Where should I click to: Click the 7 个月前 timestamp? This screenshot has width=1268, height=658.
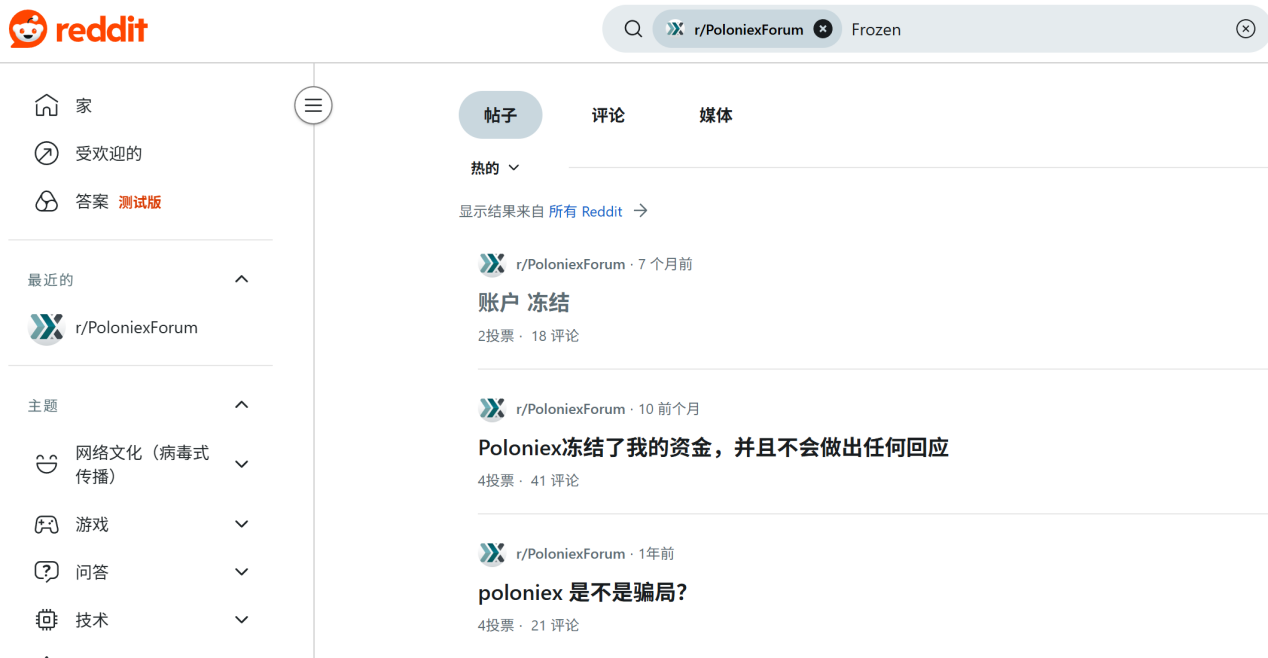665,264
